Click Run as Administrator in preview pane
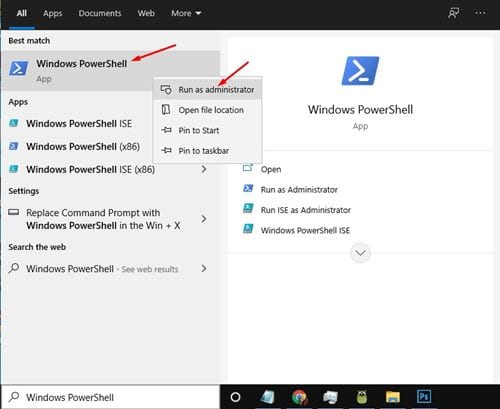This screenshot has height=409, width=500. (x=299, y=190)
